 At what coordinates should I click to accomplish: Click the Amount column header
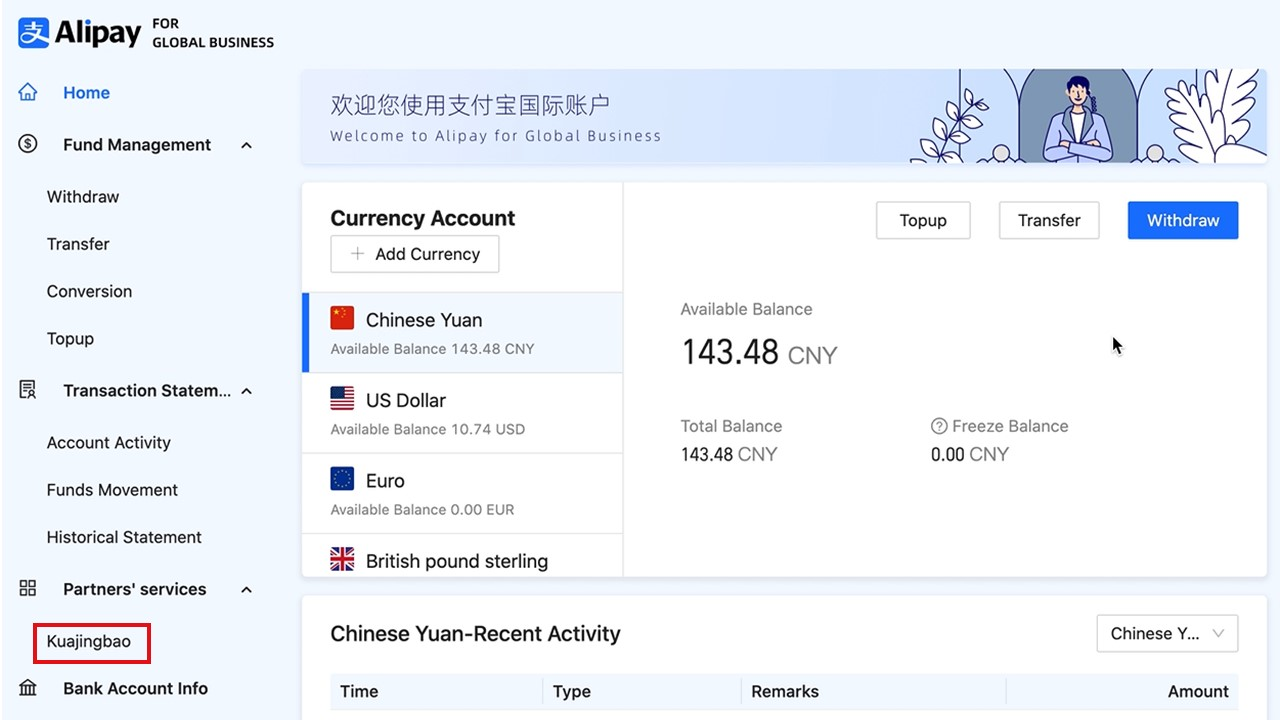(x=1198, y=691)
